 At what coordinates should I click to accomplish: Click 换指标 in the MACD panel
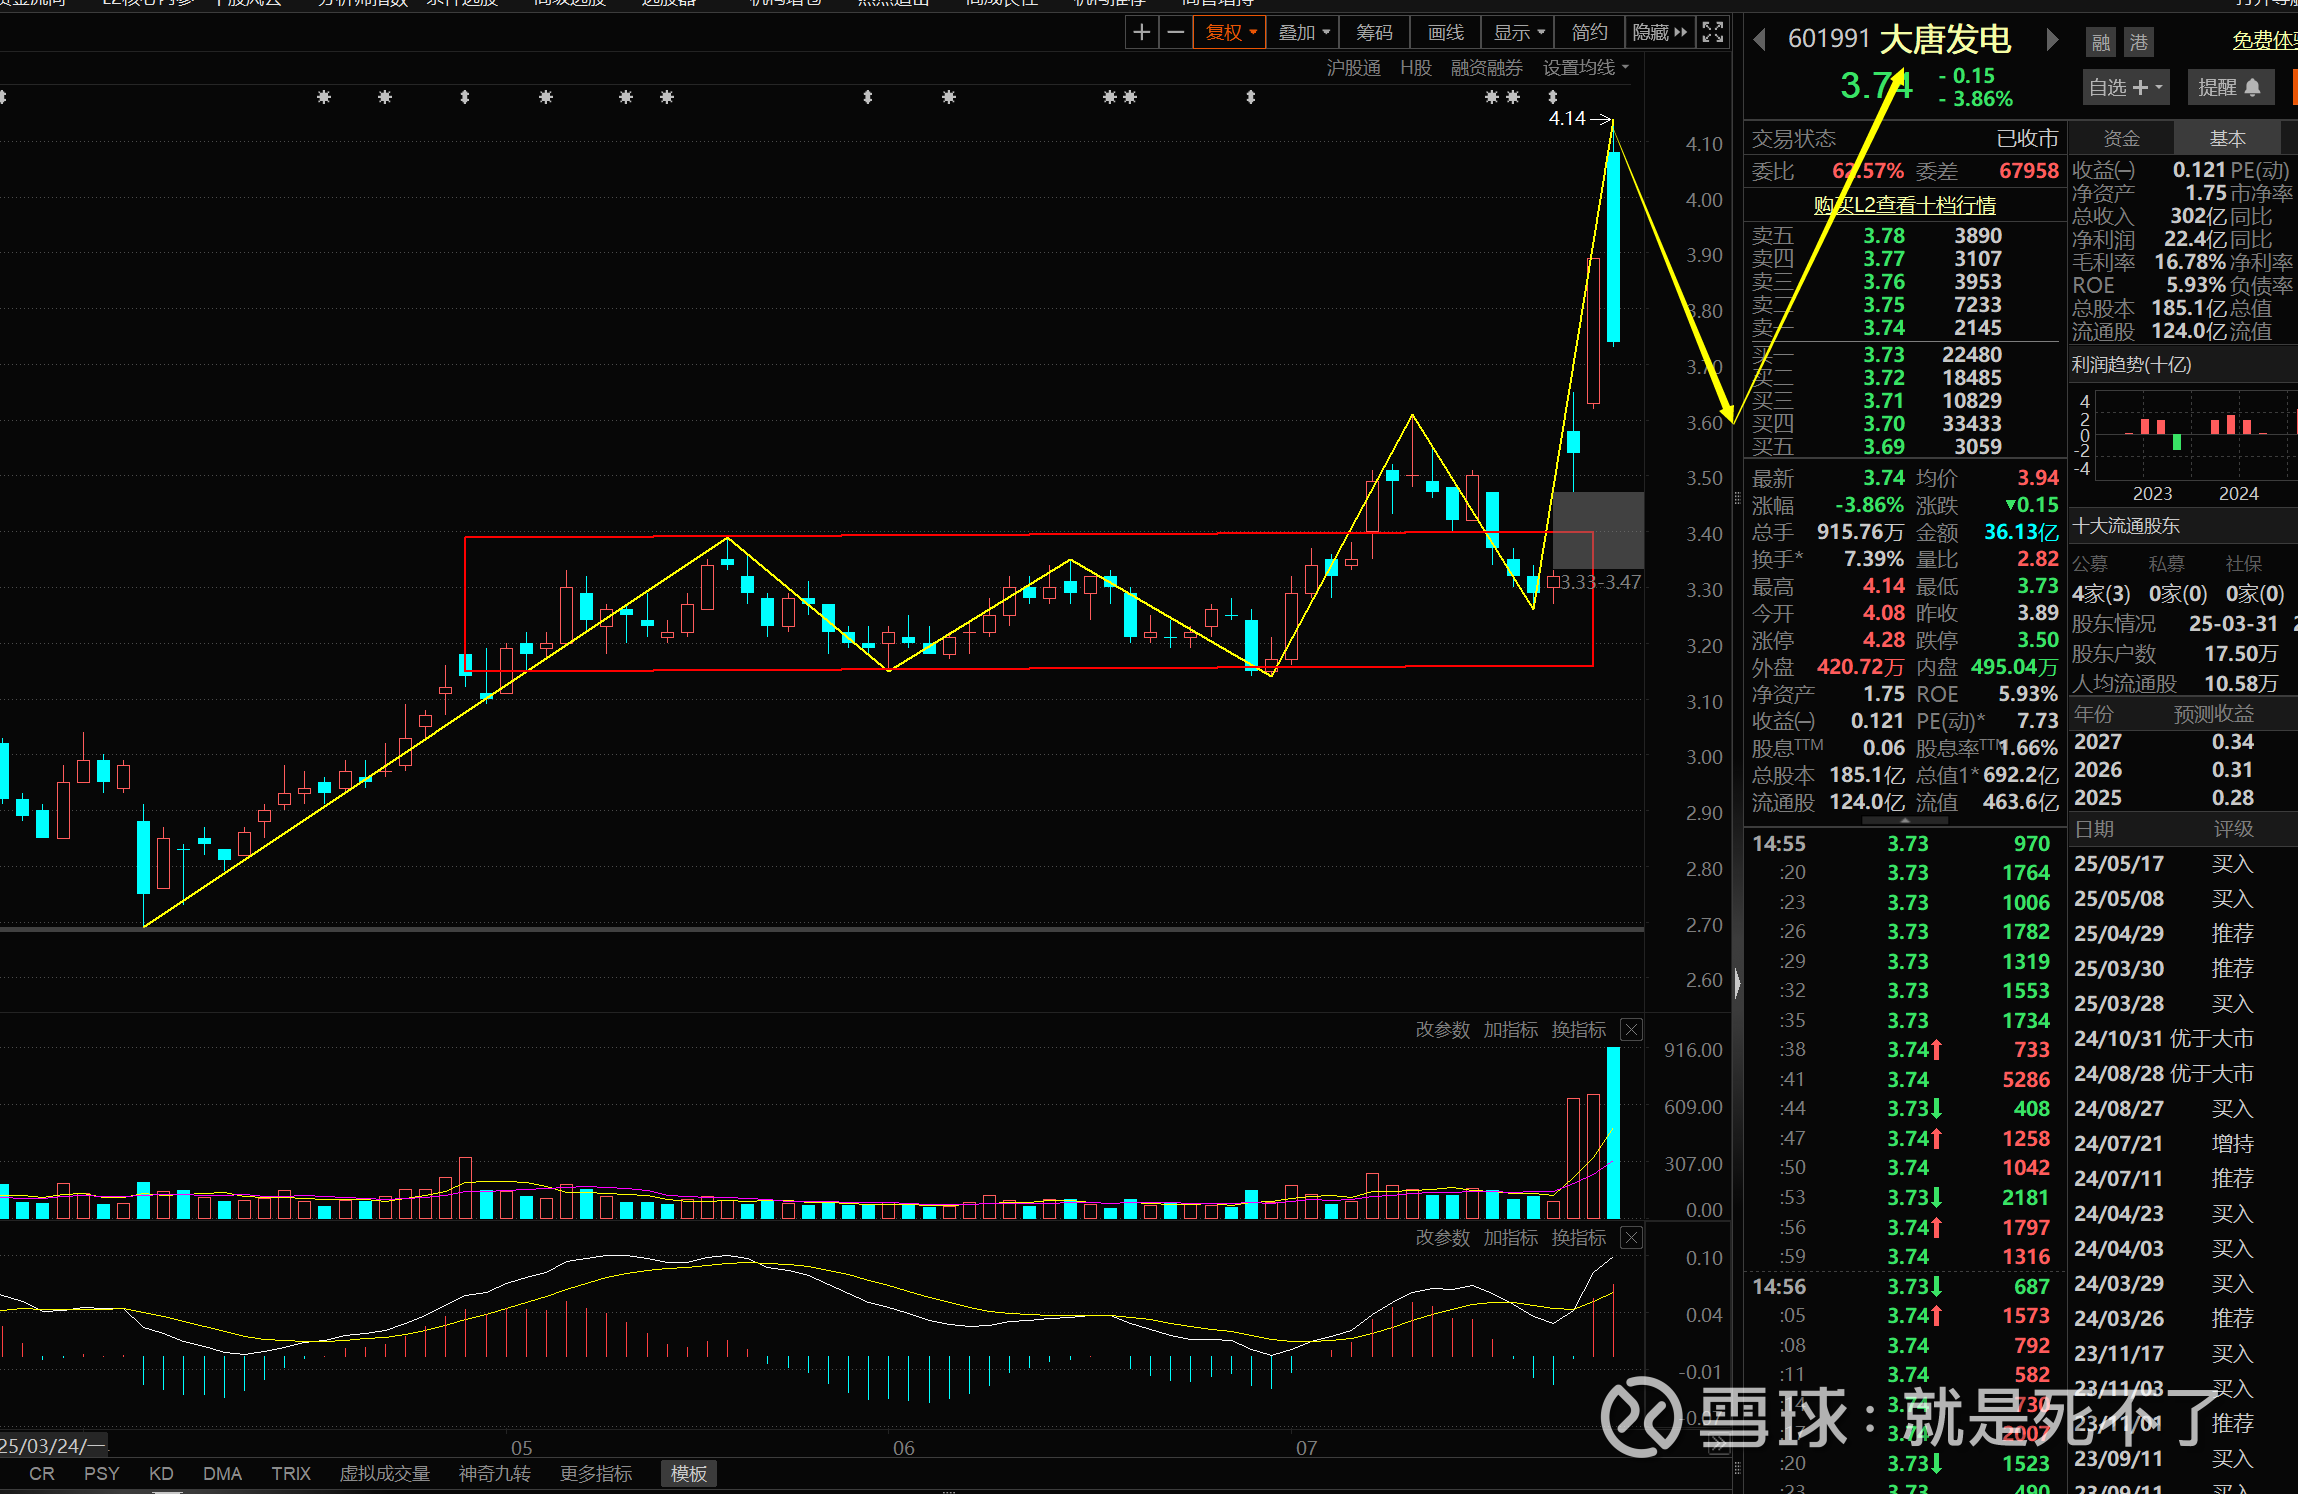click(x=1579, y=1238)
